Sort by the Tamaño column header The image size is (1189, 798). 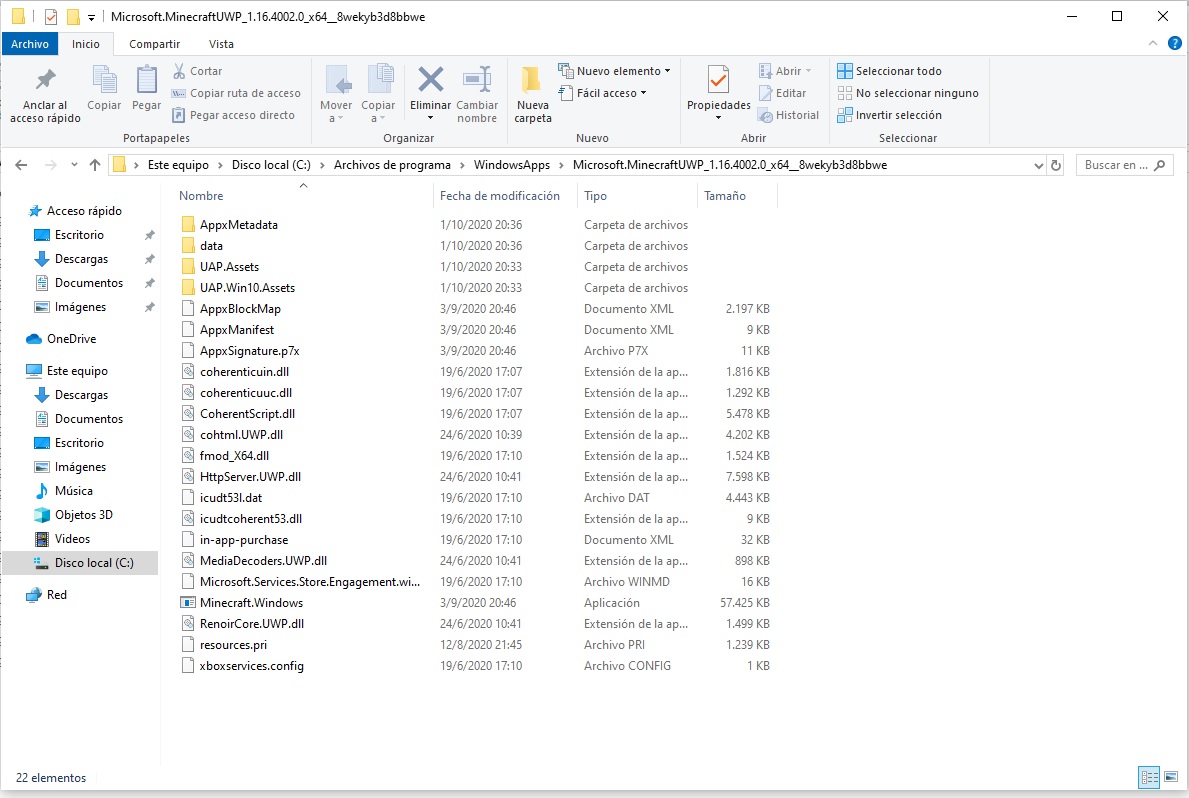pos(724,196)
